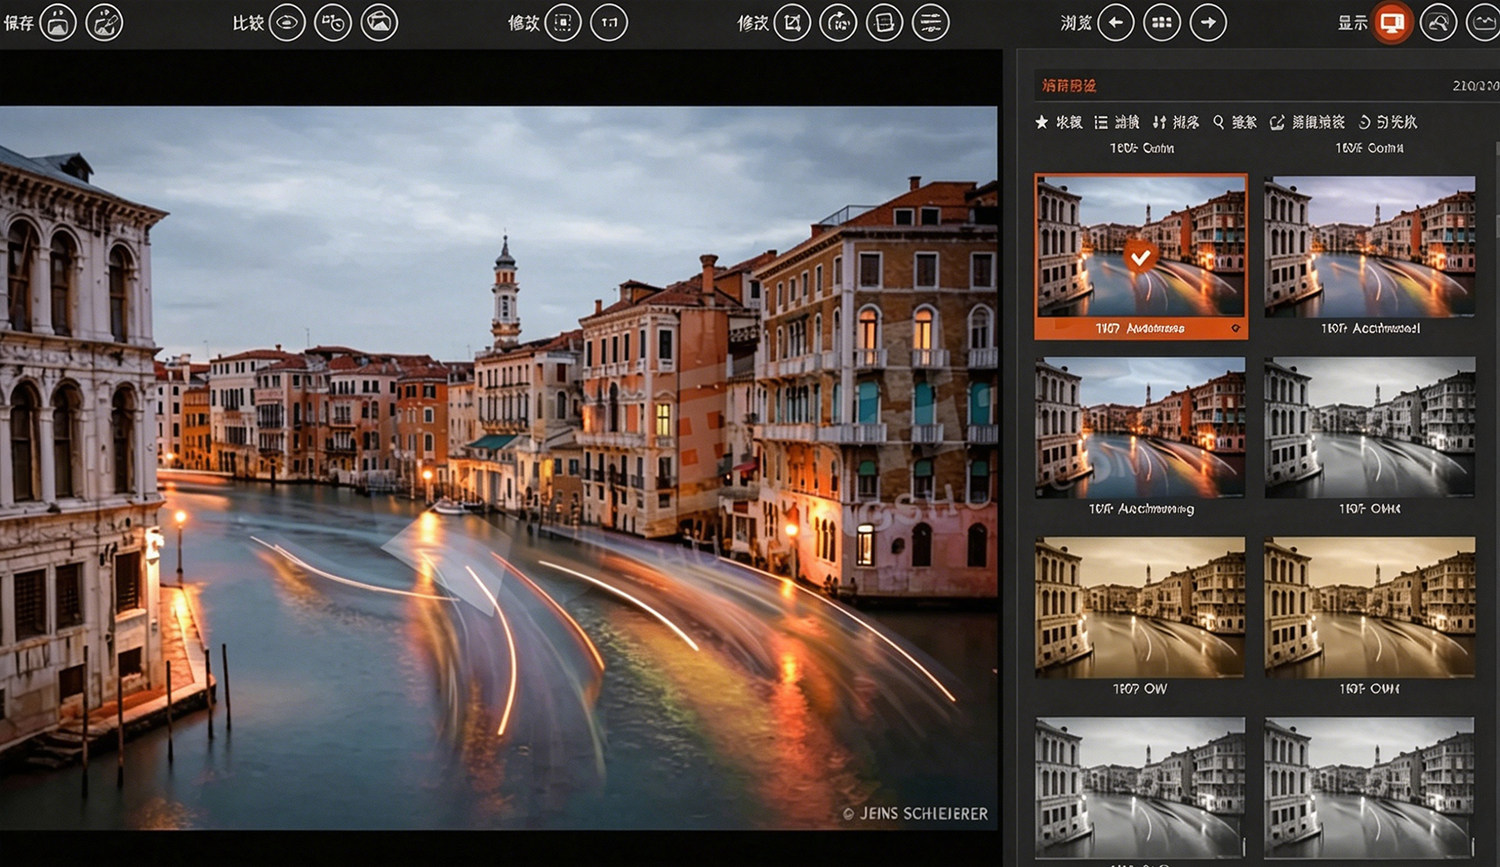Click the fit-to-frame dotted square icon

[x=563, y=22]
